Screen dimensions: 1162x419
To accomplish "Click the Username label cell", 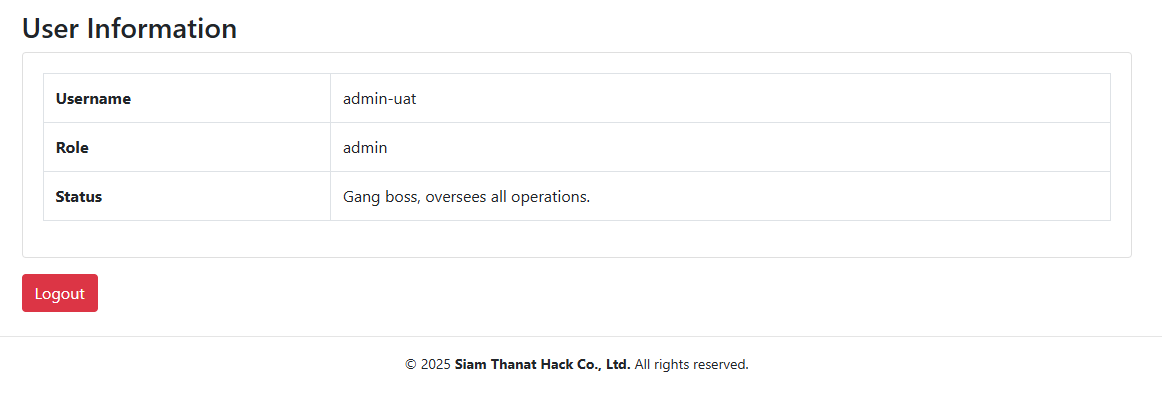I will tap(187, 98).
